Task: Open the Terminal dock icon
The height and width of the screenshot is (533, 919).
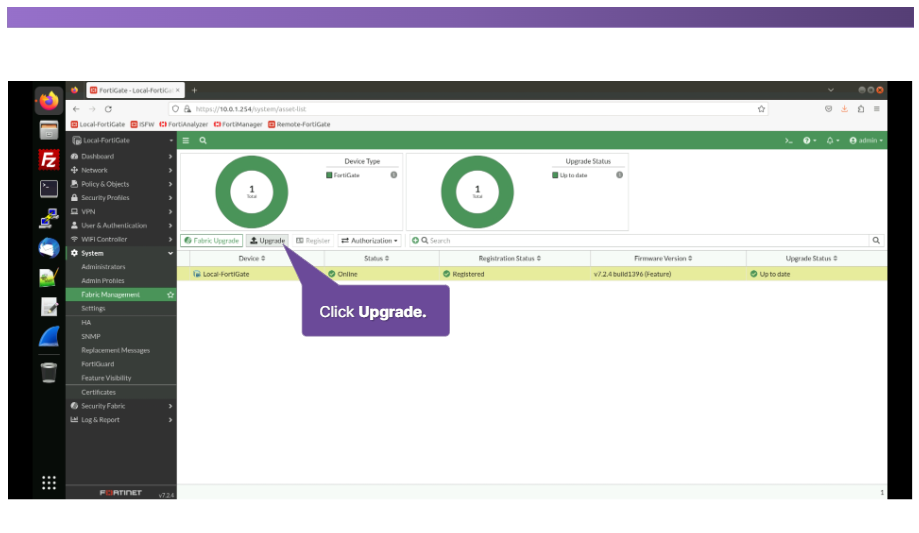Action: point(49,188)
